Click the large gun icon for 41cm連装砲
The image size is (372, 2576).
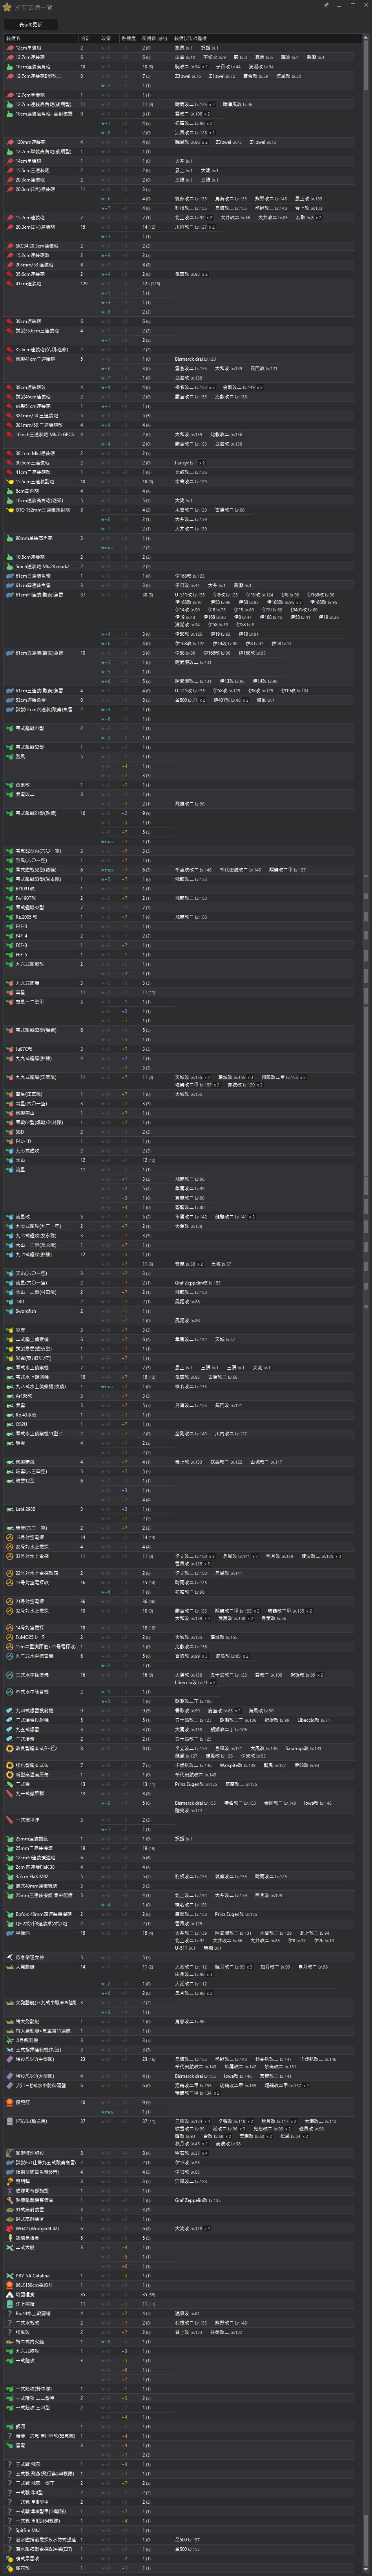[9, 284]
